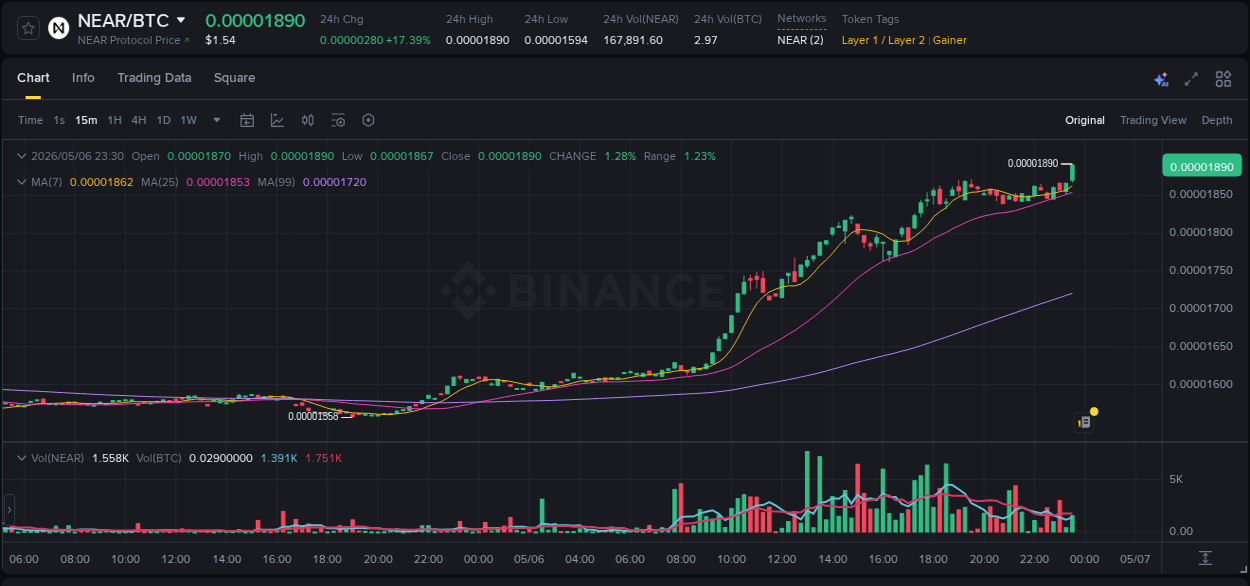This screenshot has height=586, width=1250.
Task: Open the Trading Data tab
Action: coord(154,78)
